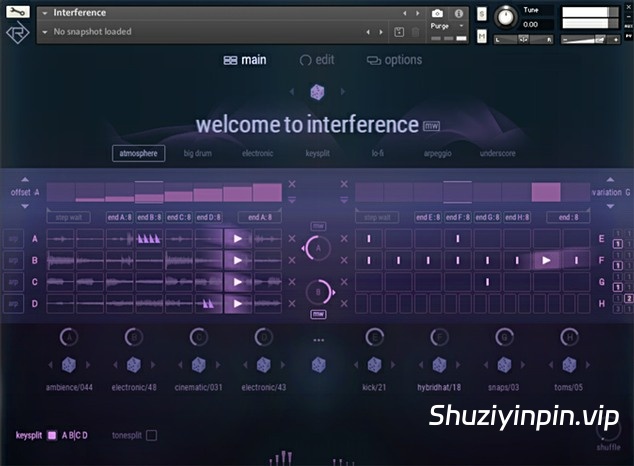Toggle first step of row E
Viewport: 634px width, 466px height.
369,238
